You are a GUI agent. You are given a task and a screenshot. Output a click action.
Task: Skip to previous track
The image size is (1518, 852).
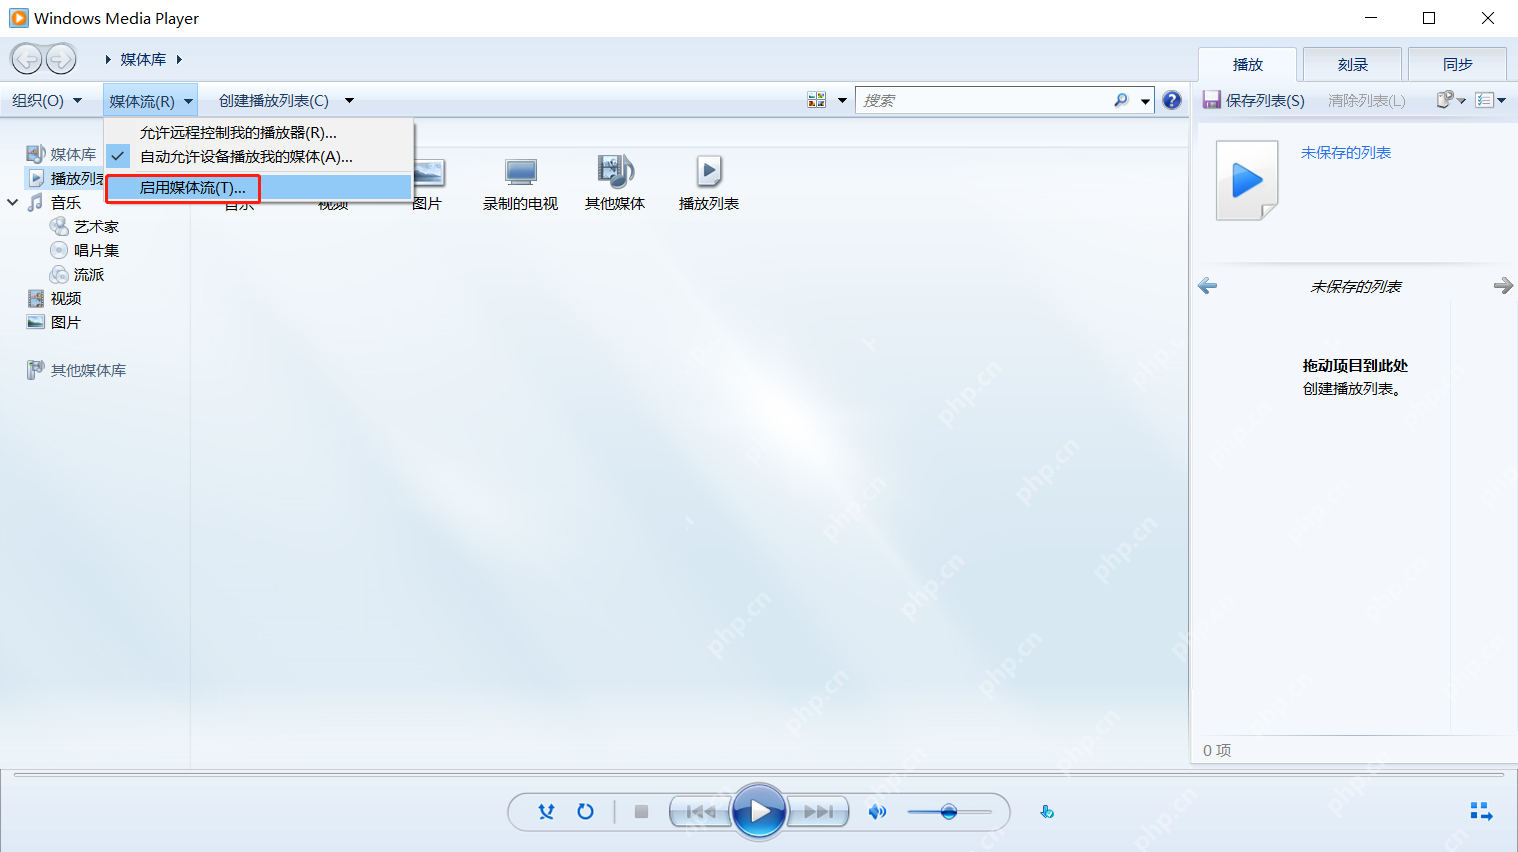click(701, 812)
